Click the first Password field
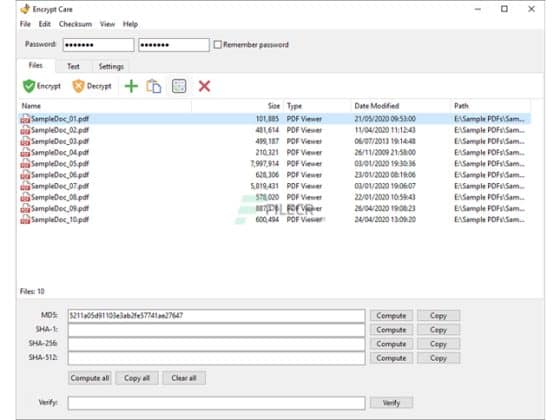This screenshot has width=560, height=420. click(x=99, y=45)
